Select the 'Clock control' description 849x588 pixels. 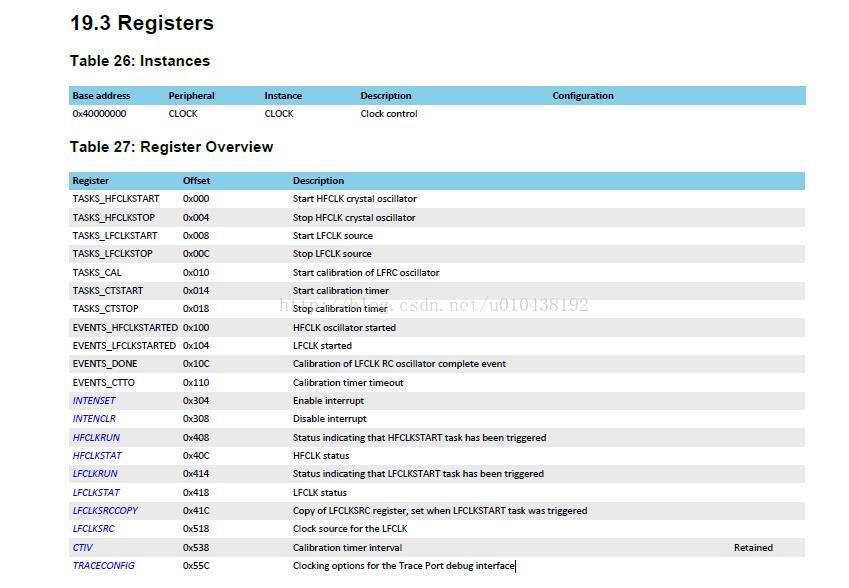tap(389, 114)
